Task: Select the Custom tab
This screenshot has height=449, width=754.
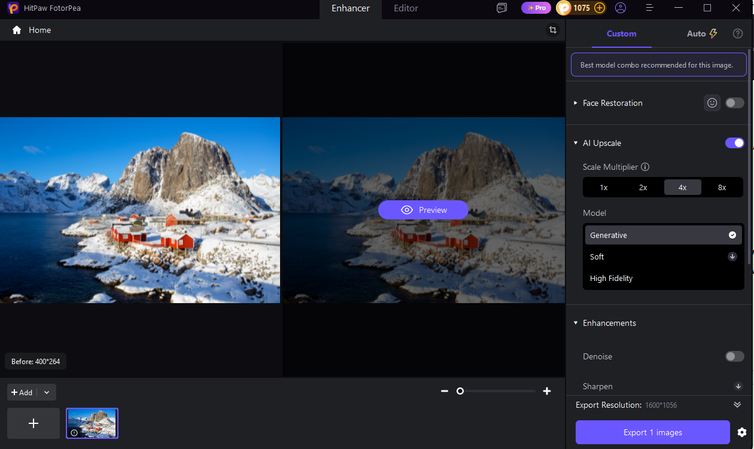Action: coord(621,34)
